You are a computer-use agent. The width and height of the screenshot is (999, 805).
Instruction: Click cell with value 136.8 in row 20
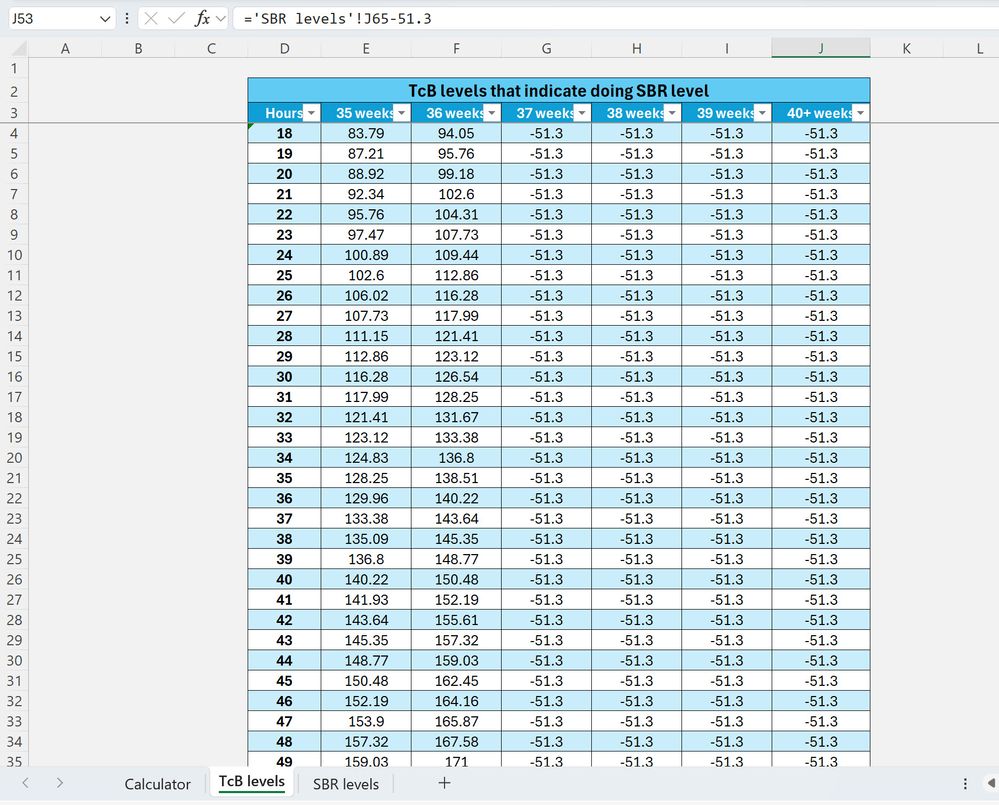pyautogui.click(x=456, y=458)
